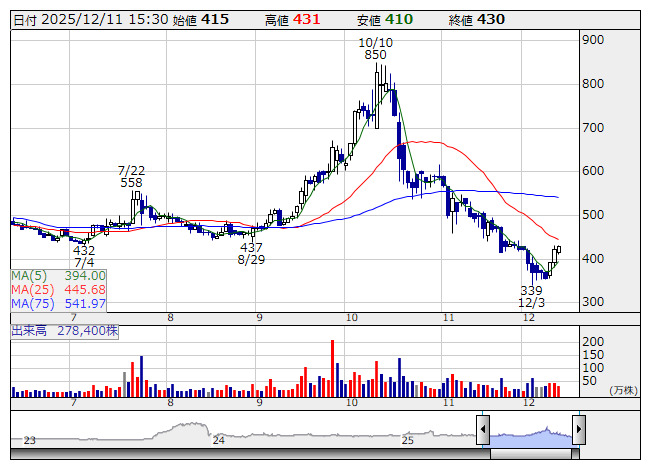Click the 500 price axis label
Viewport: 653px width, 470px height.
(x=593, y=215)
